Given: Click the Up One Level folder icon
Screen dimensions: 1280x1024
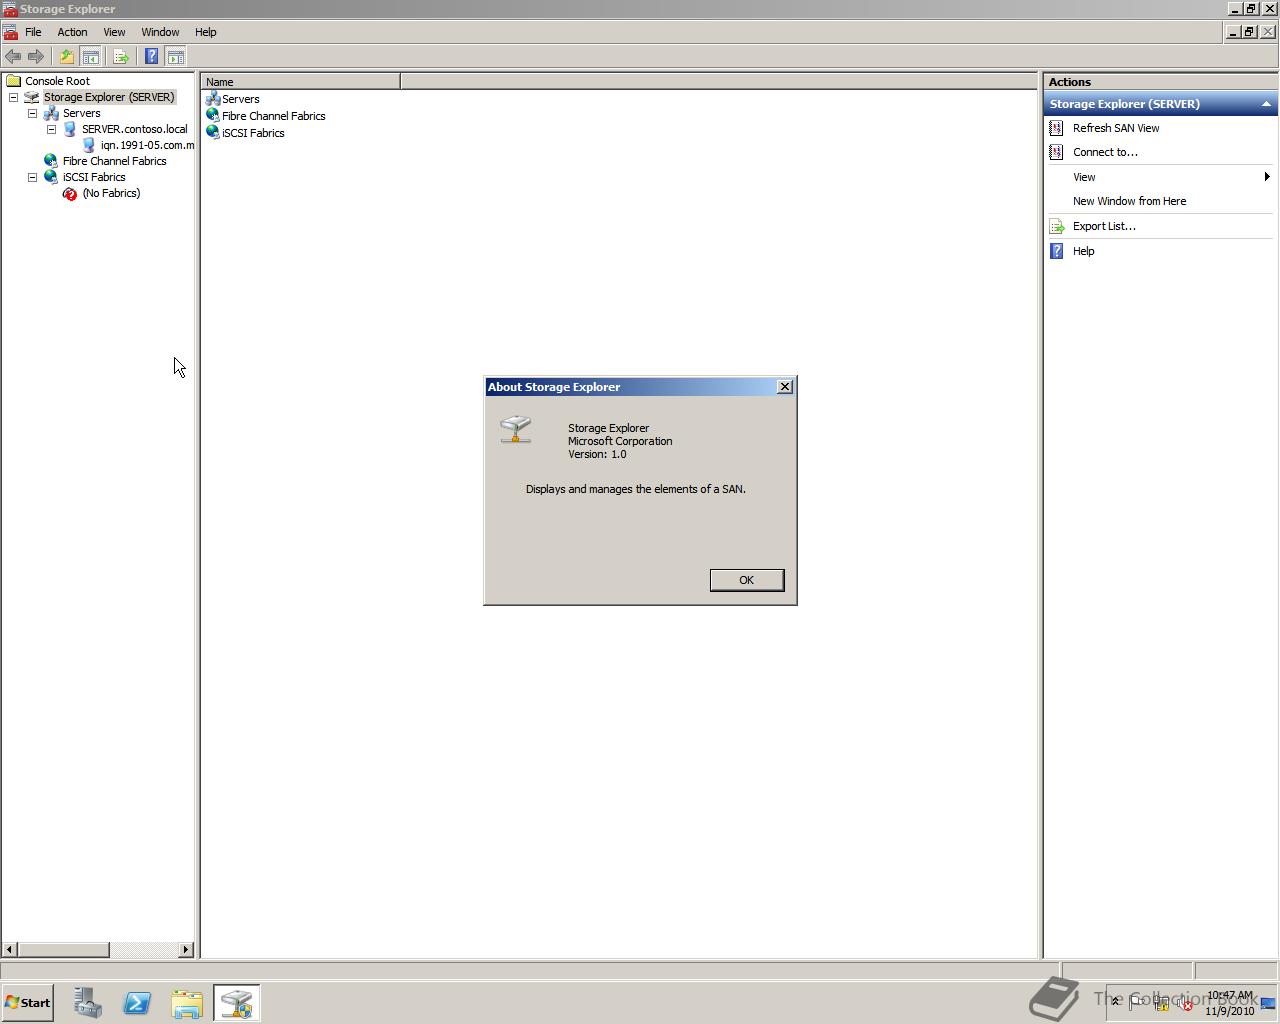Looking at the screenshot, I should [67, 57].
